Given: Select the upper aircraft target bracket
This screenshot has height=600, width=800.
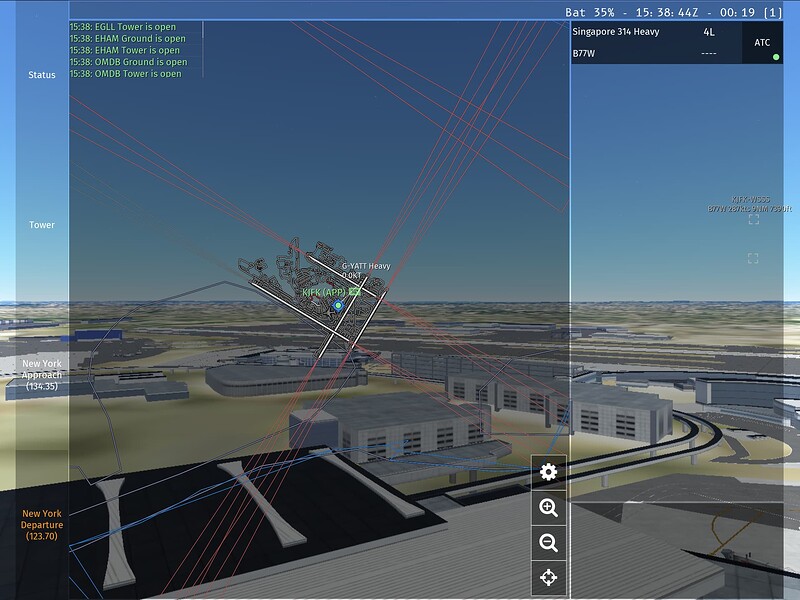Looking at the screenshot, I should (754, 219).
